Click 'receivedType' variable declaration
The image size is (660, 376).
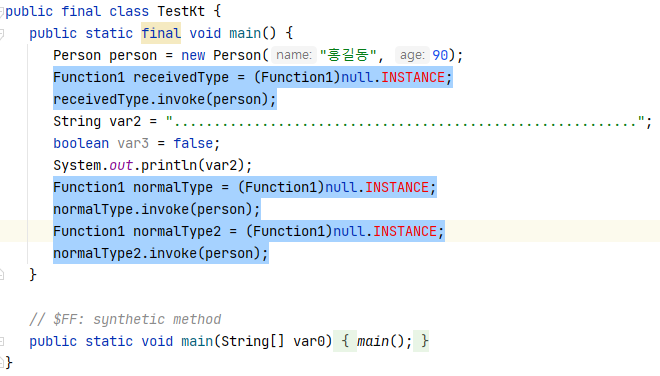point(181,77)
